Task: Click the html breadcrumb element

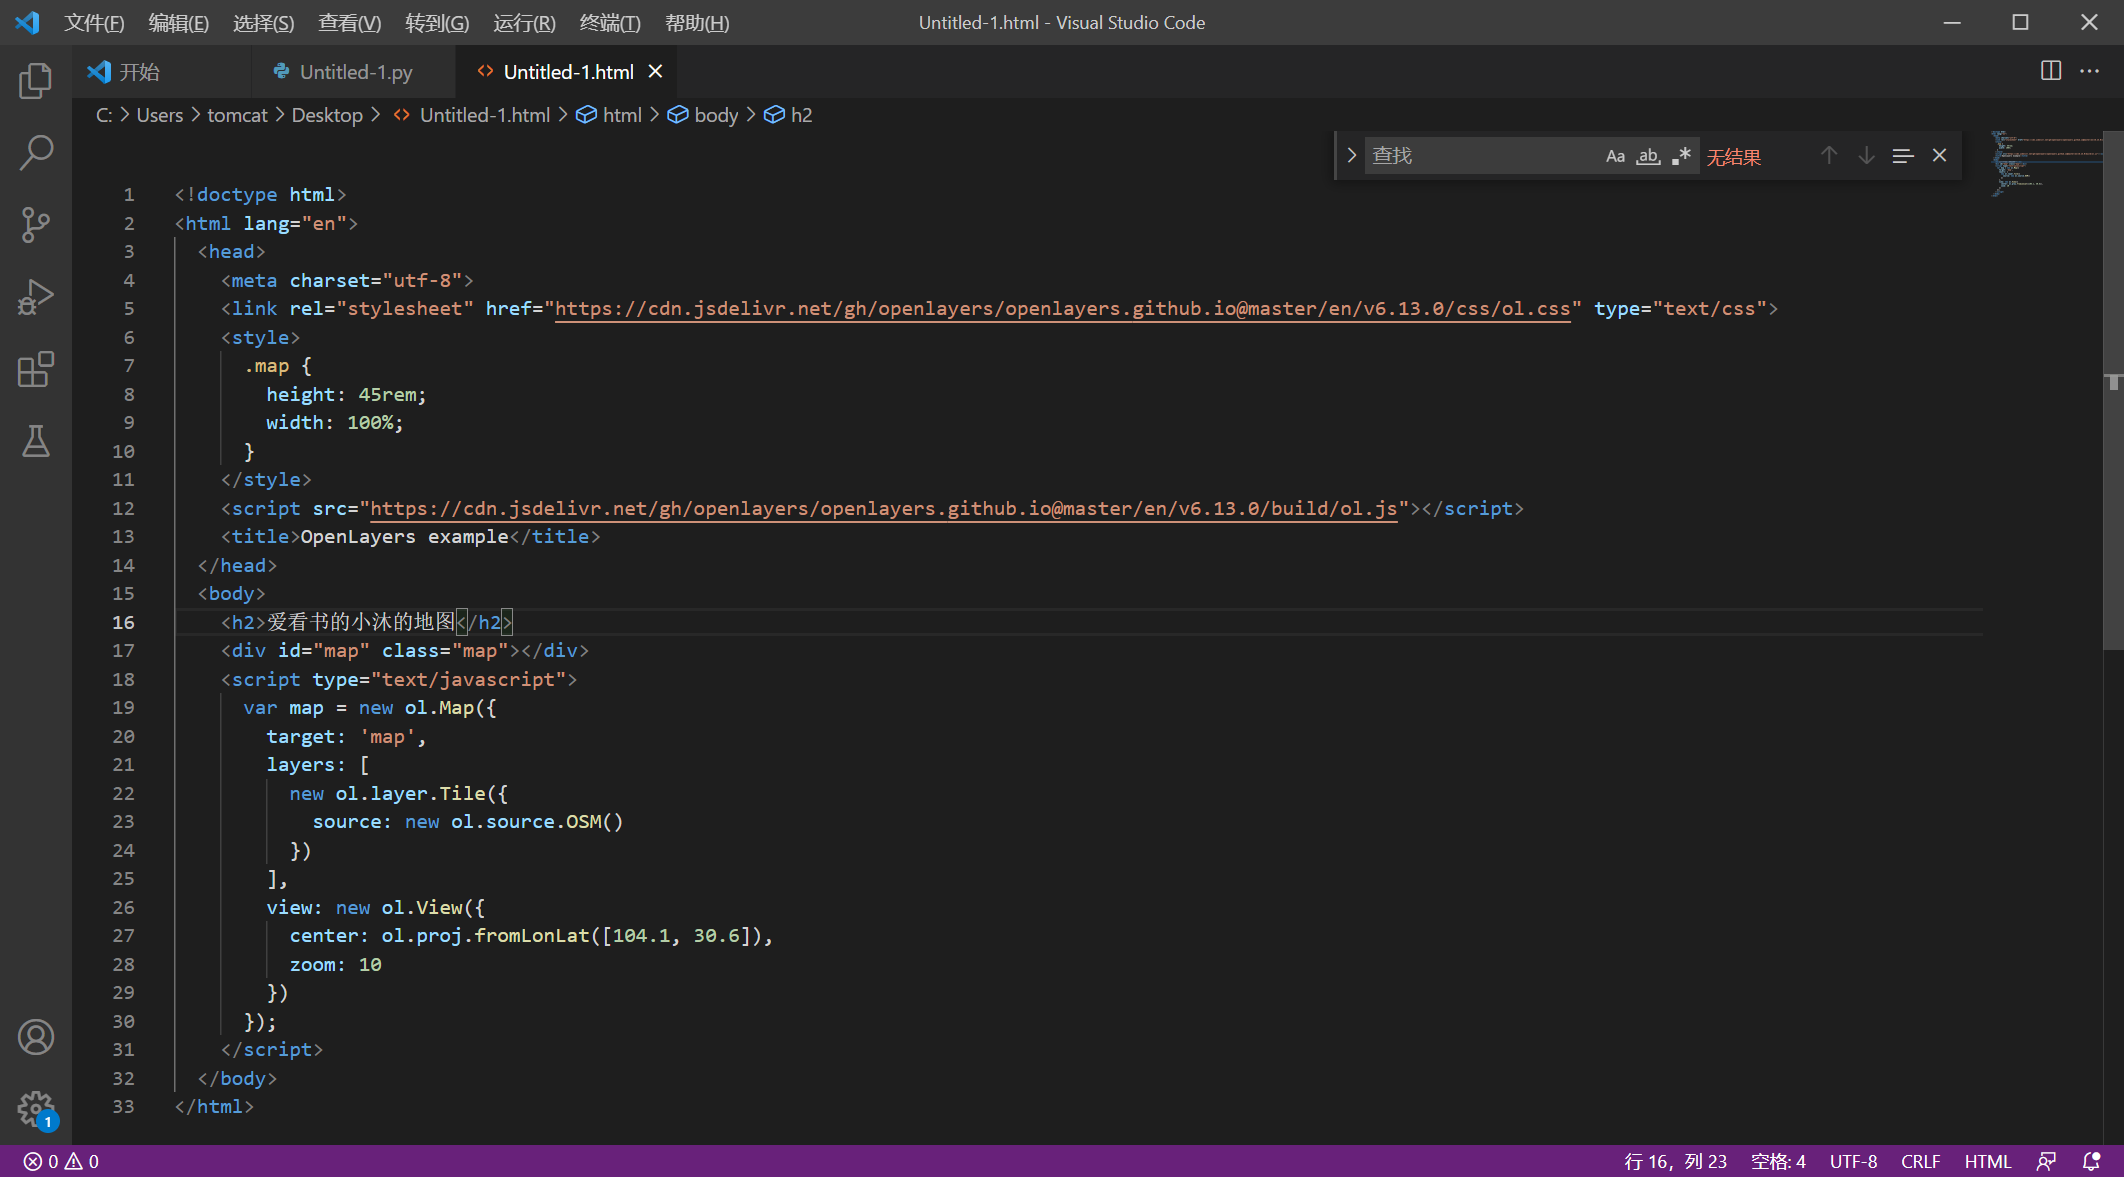Action: [609, 115]
